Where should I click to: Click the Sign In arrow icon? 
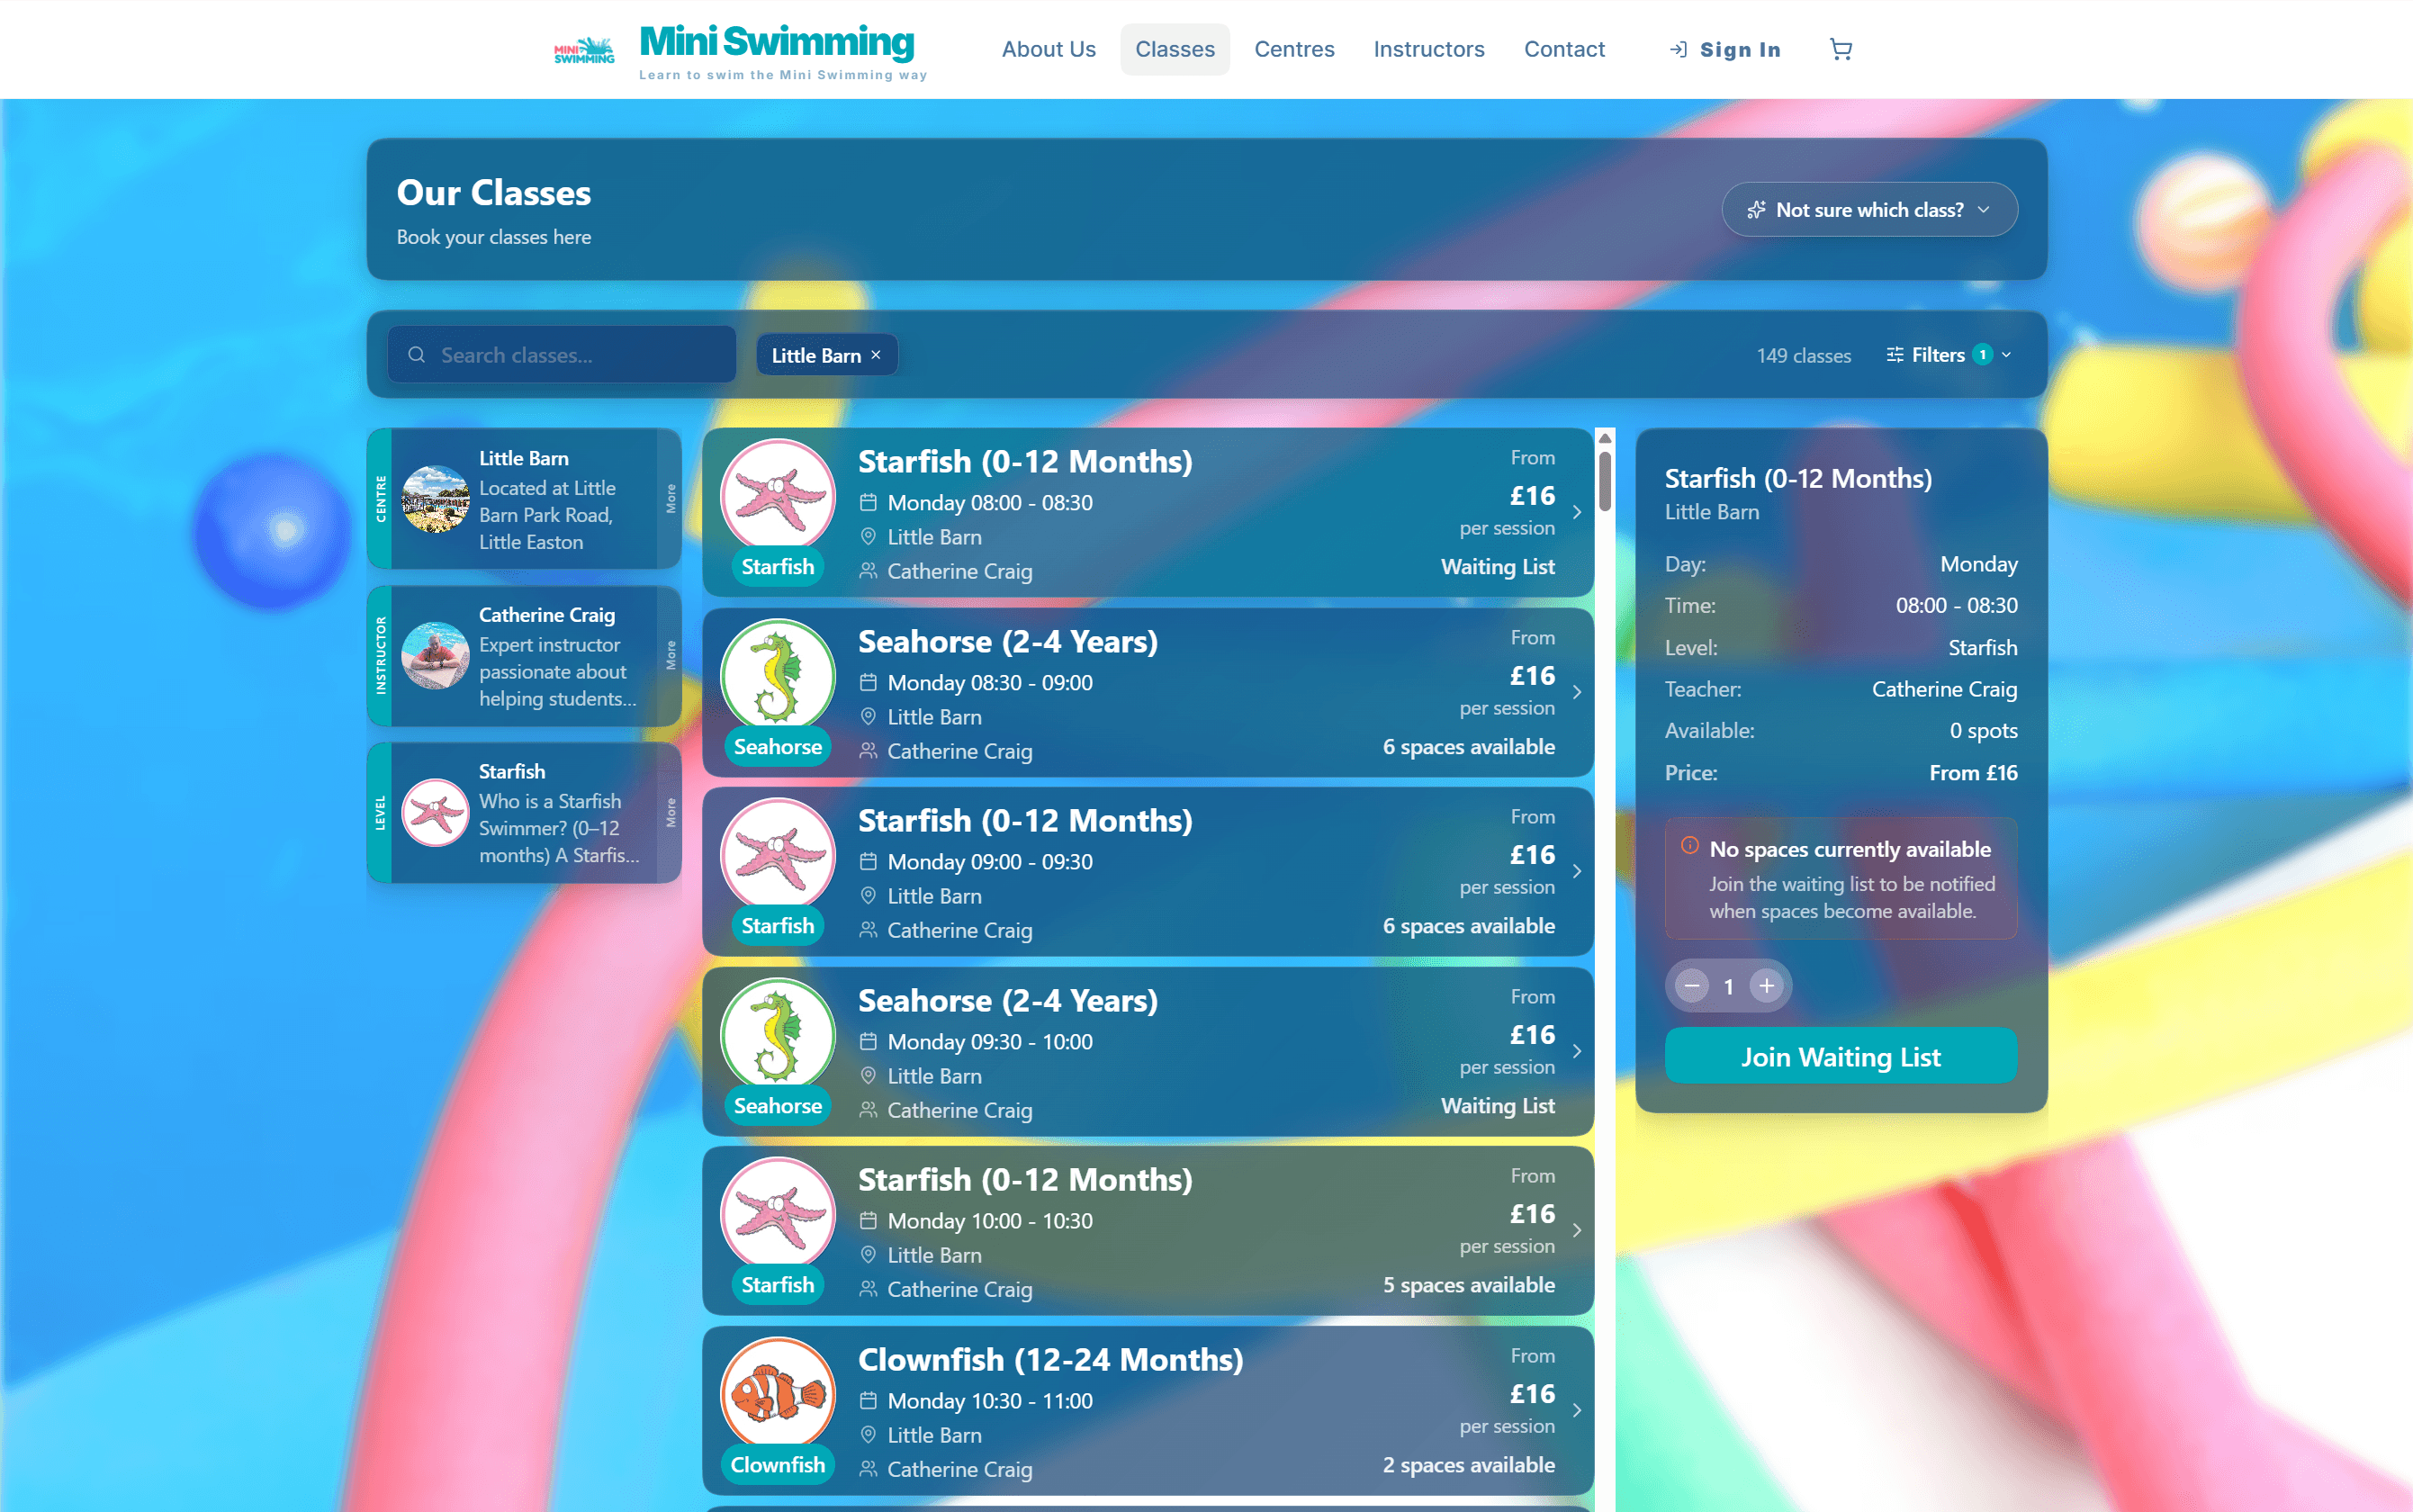[1678, 49]
